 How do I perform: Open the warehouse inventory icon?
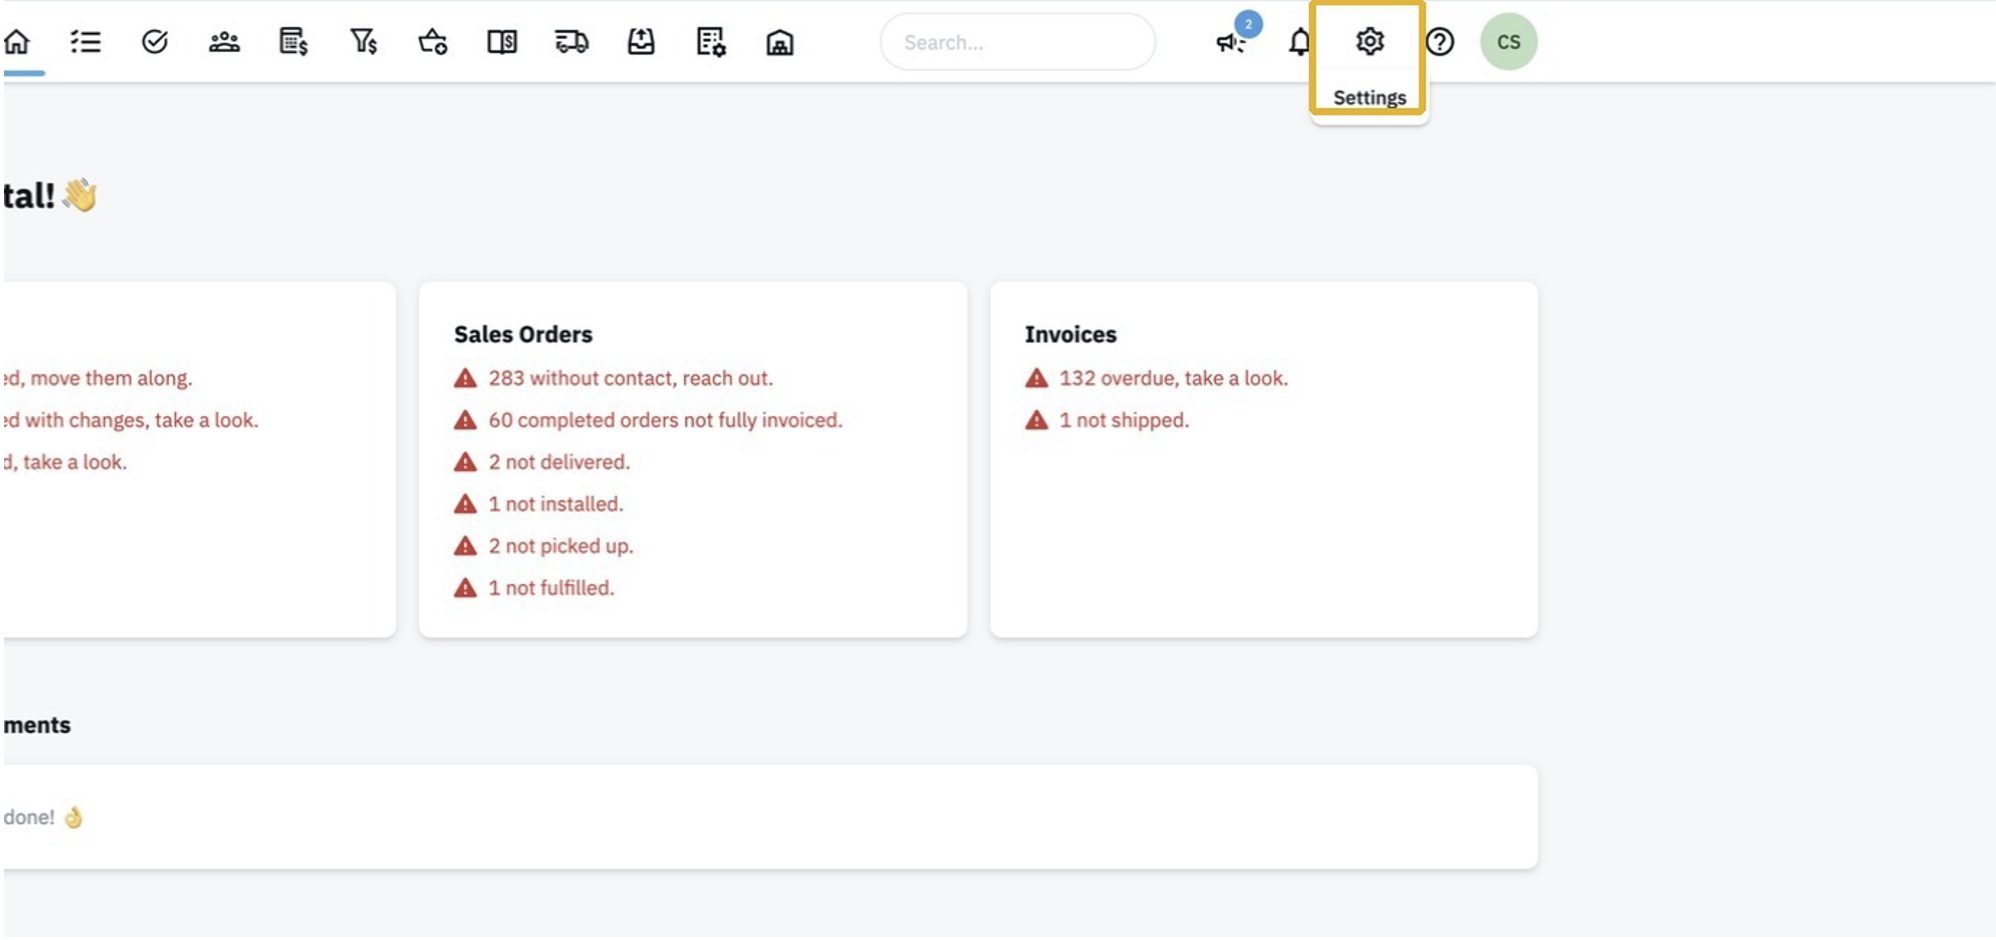point(780,42)
